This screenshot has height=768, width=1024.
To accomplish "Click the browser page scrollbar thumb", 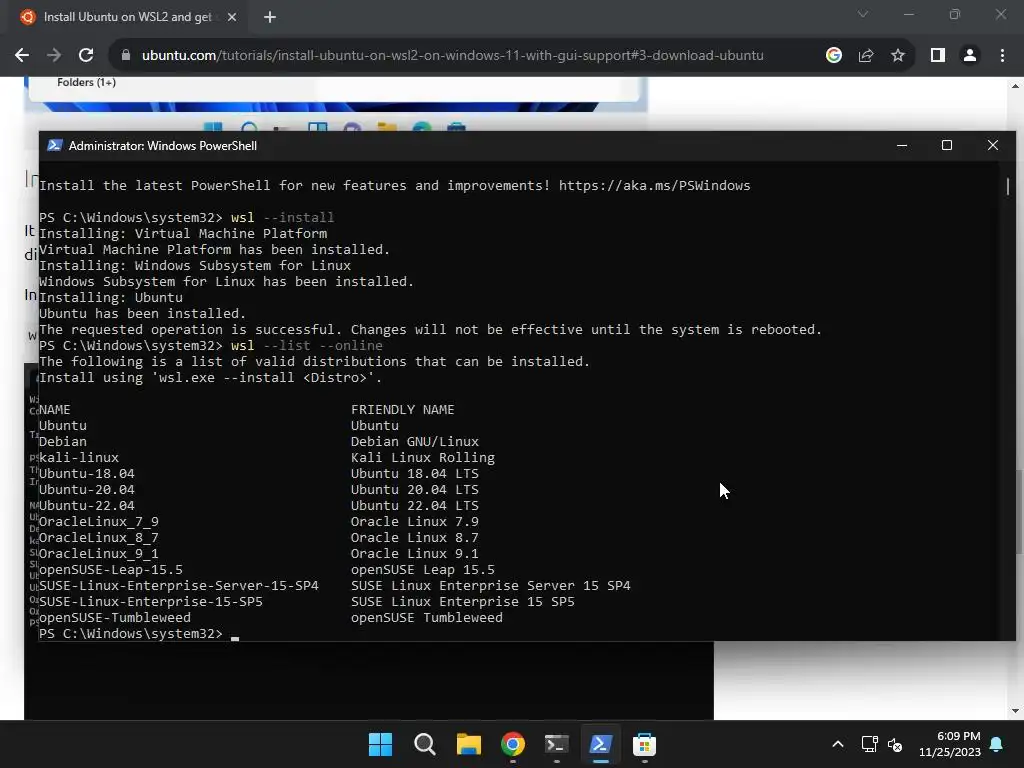I will click(1019, 513).
